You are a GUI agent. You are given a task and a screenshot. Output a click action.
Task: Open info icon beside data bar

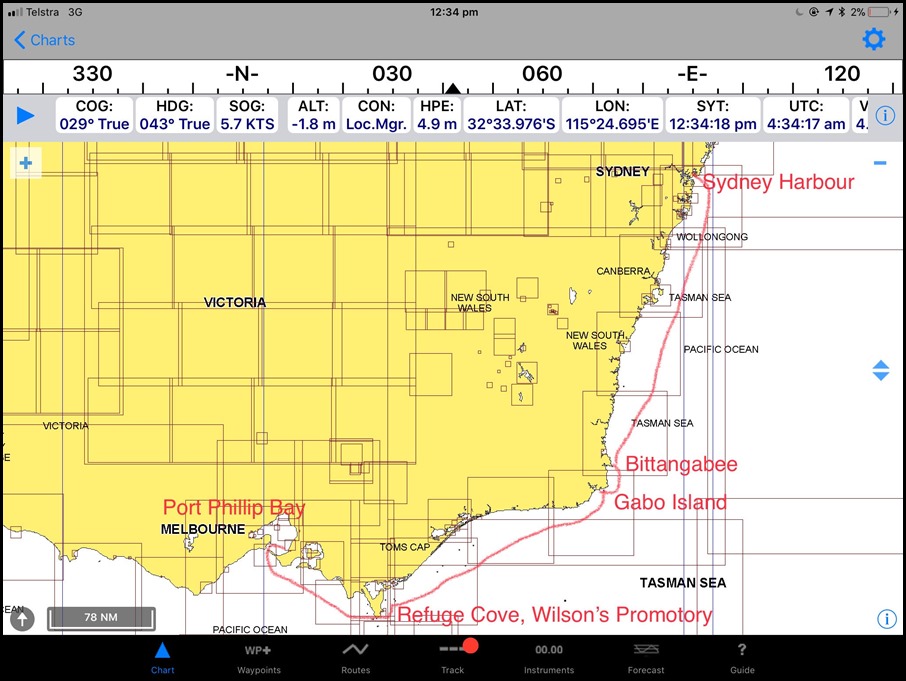tap(885, 116)
